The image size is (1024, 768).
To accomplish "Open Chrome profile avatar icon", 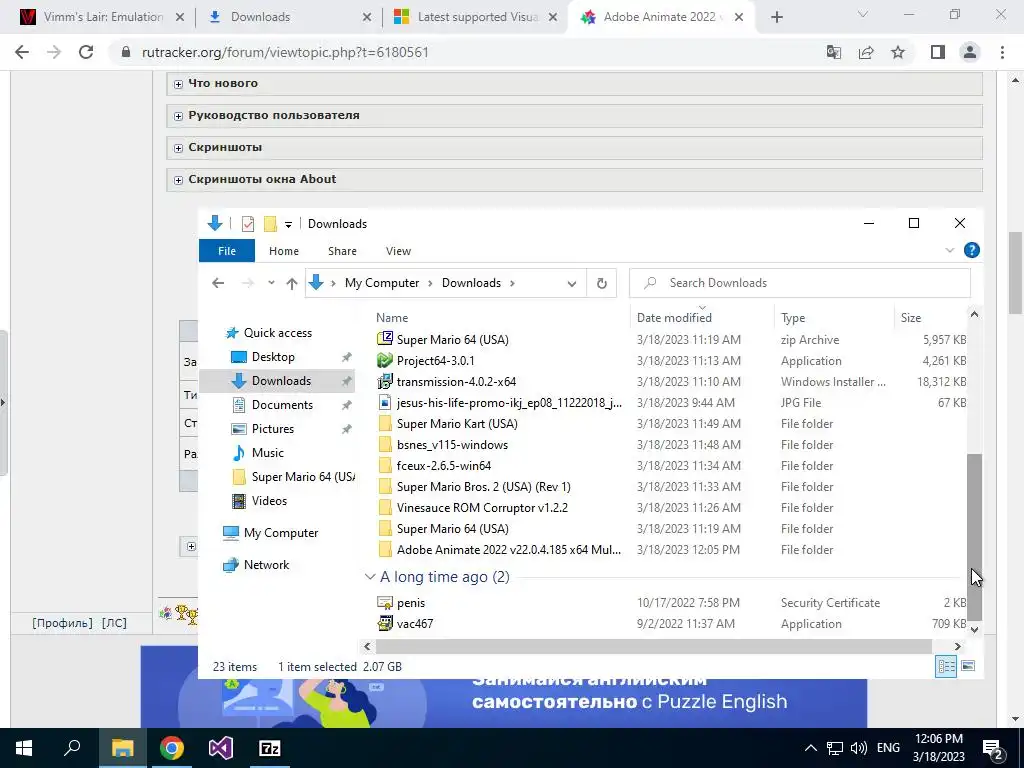I will [x=970, y=52].
